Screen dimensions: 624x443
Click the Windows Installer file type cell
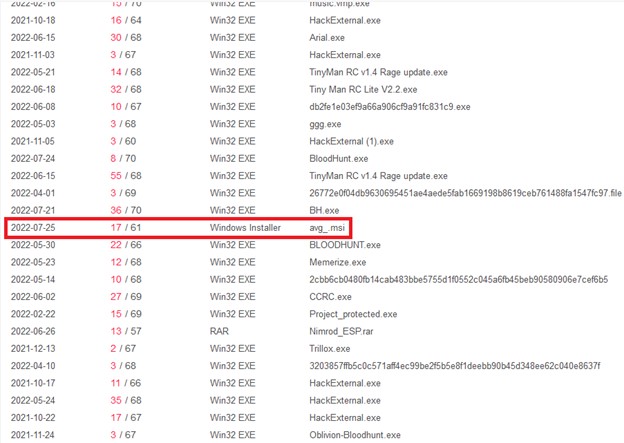point(248,228)
